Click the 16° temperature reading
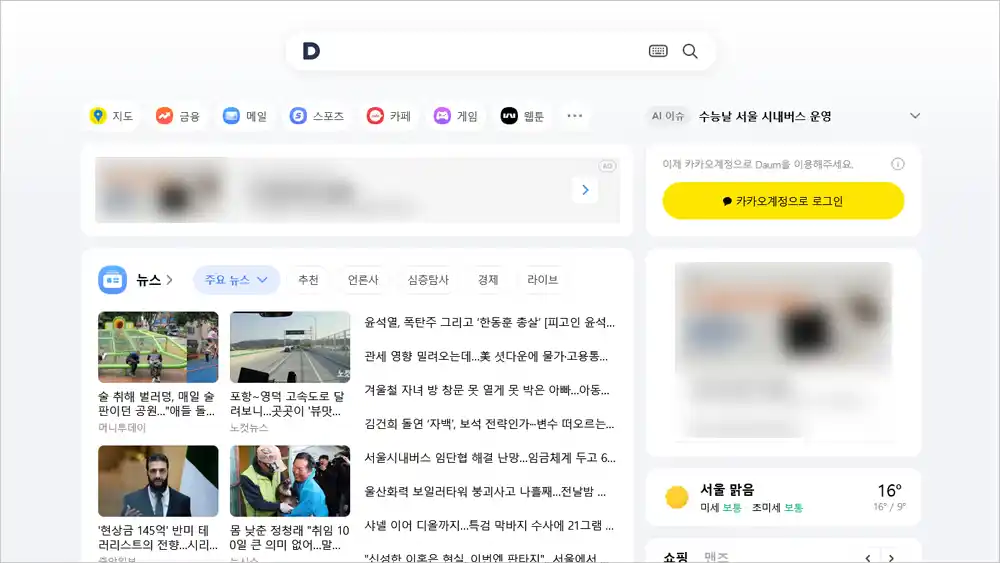Screen dimensions: 1000x563 (x=890, y=490)
